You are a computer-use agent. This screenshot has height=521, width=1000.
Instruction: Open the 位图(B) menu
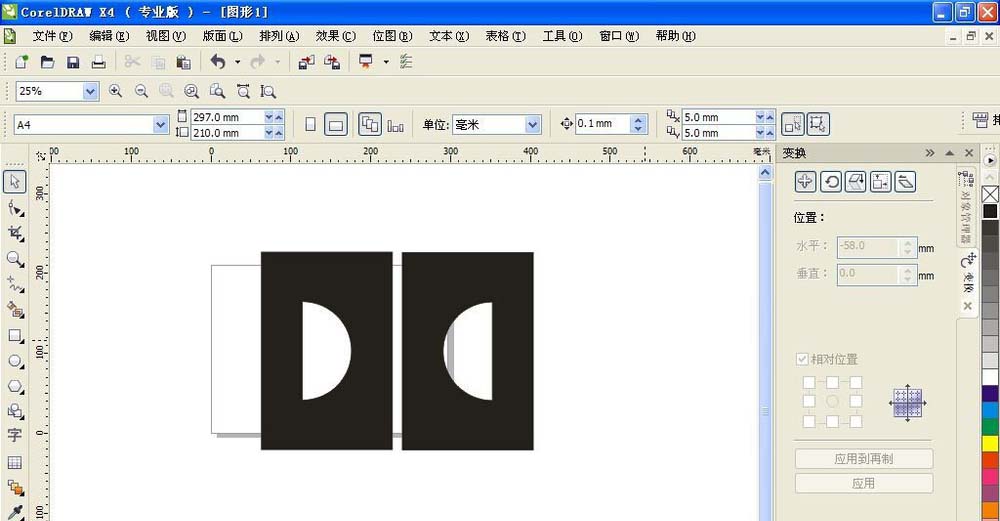393,36
